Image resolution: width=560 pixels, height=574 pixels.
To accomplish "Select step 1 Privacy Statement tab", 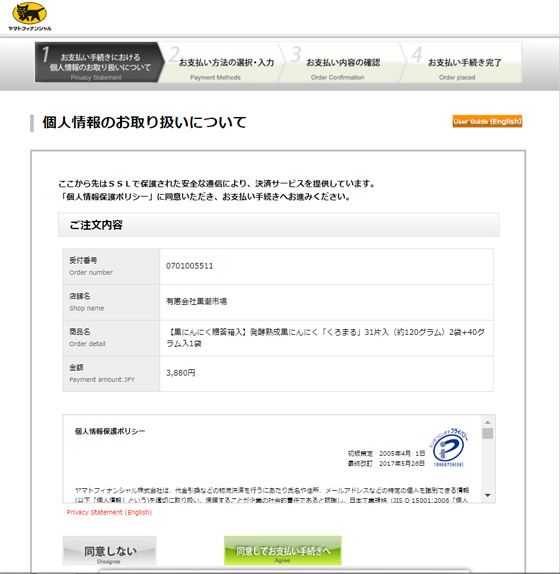I will click(99, 62).
